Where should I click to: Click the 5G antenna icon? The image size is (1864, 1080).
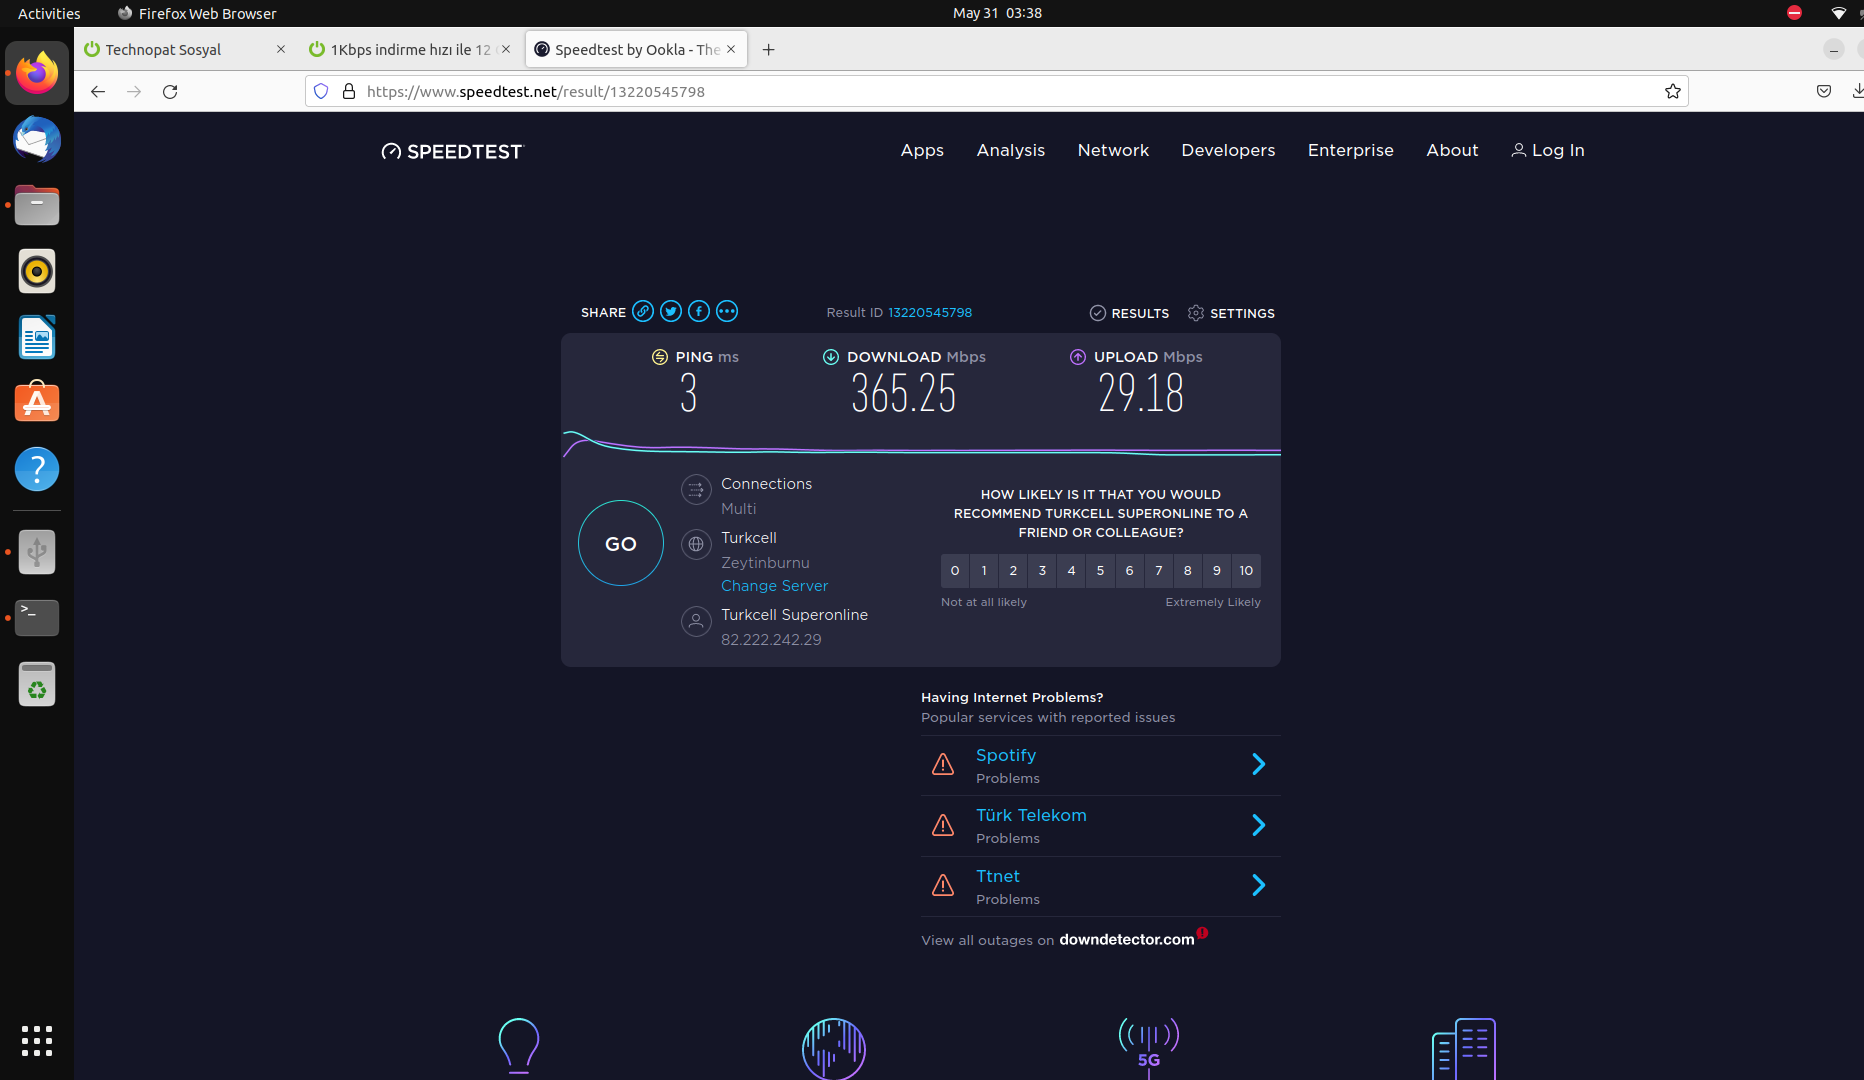point(1149,1047)
